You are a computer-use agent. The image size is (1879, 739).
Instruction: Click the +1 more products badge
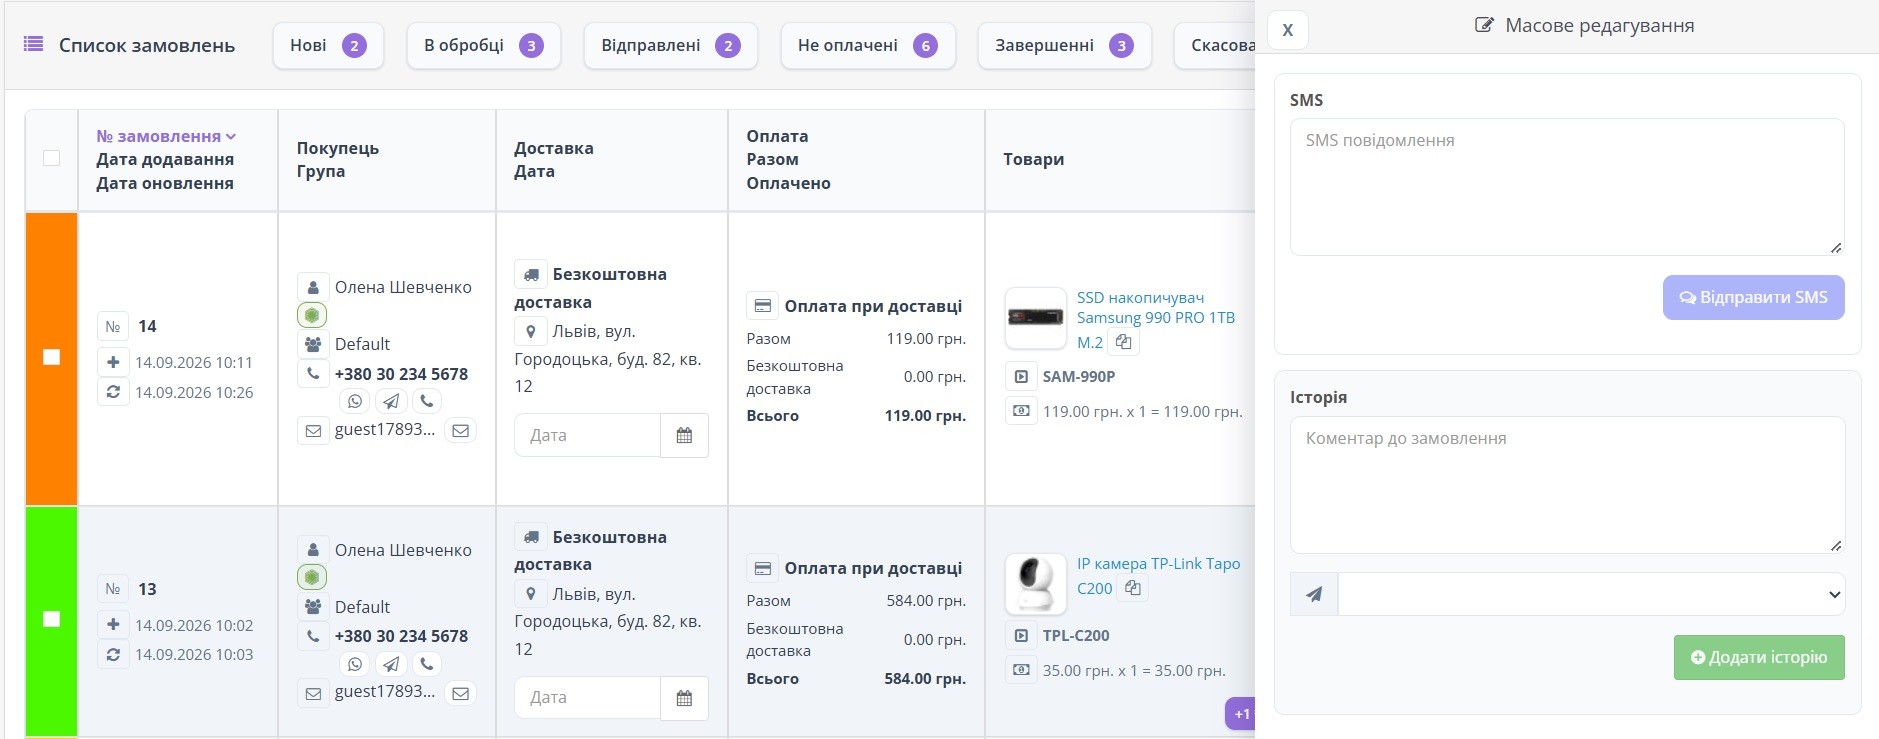pyautogui.click(x=1240, y=714)
